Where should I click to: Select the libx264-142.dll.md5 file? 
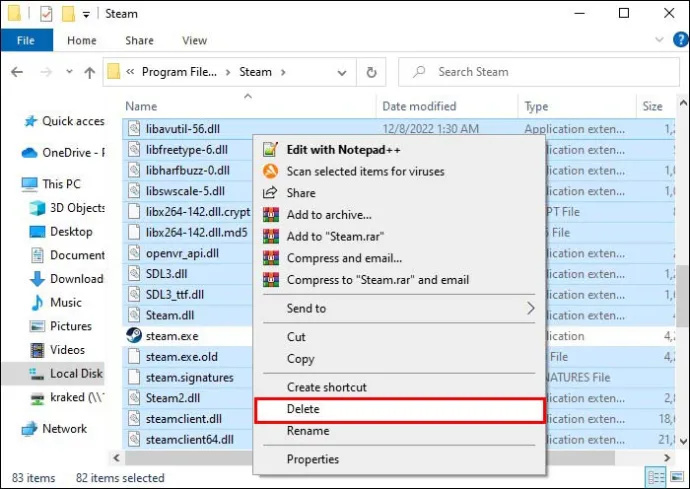197,232
